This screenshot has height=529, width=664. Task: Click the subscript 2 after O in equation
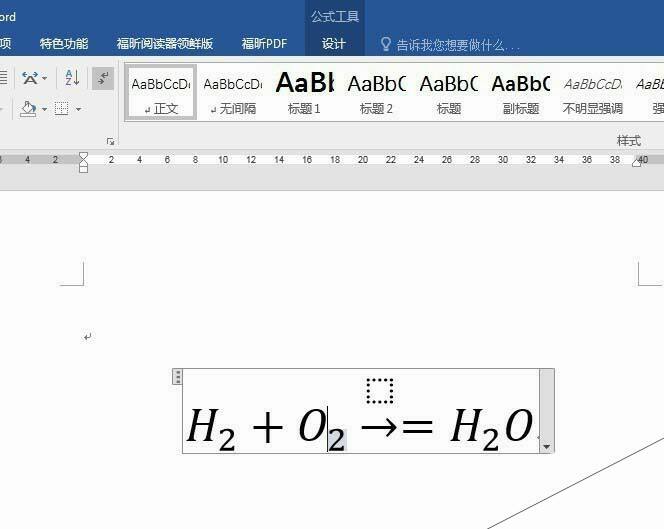pos(337,440)
